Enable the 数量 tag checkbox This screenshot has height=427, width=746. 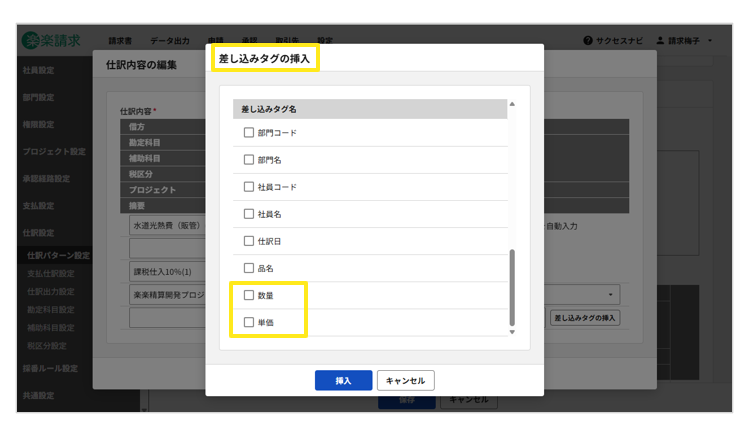click(x=249, y=295)
